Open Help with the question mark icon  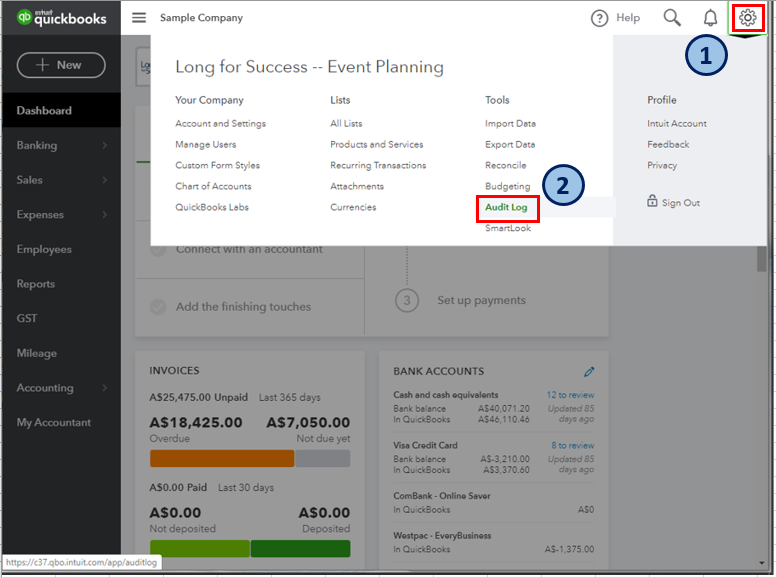600,18
